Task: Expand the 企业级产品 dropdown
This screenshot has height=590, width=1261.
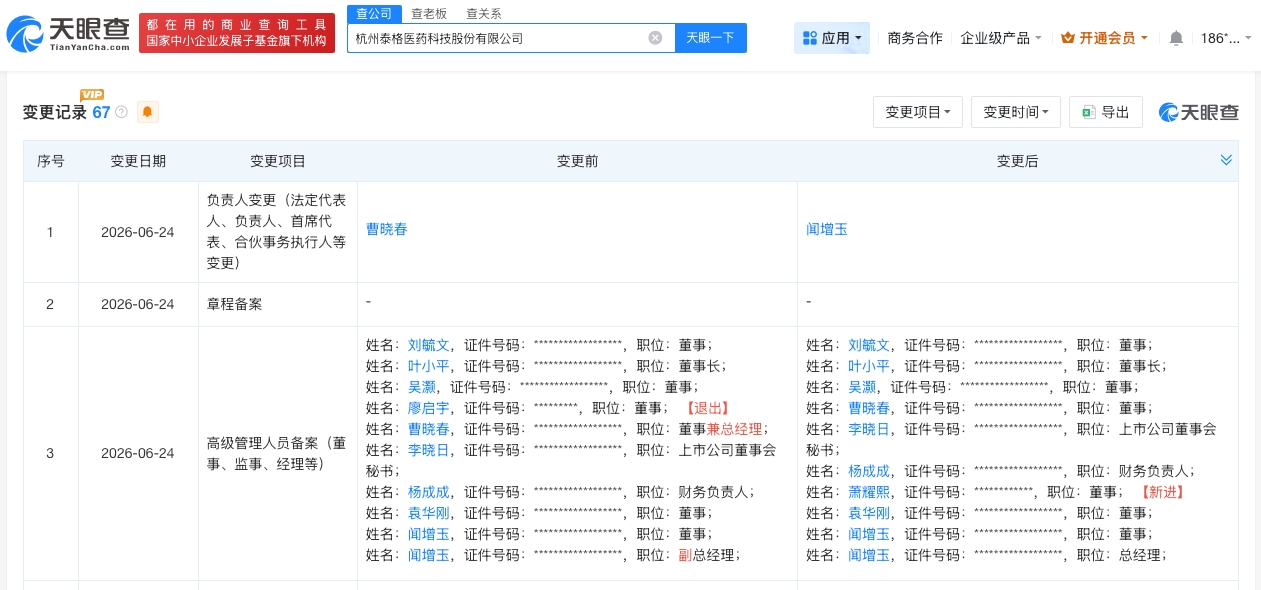Action: [x=1001, y=38]
